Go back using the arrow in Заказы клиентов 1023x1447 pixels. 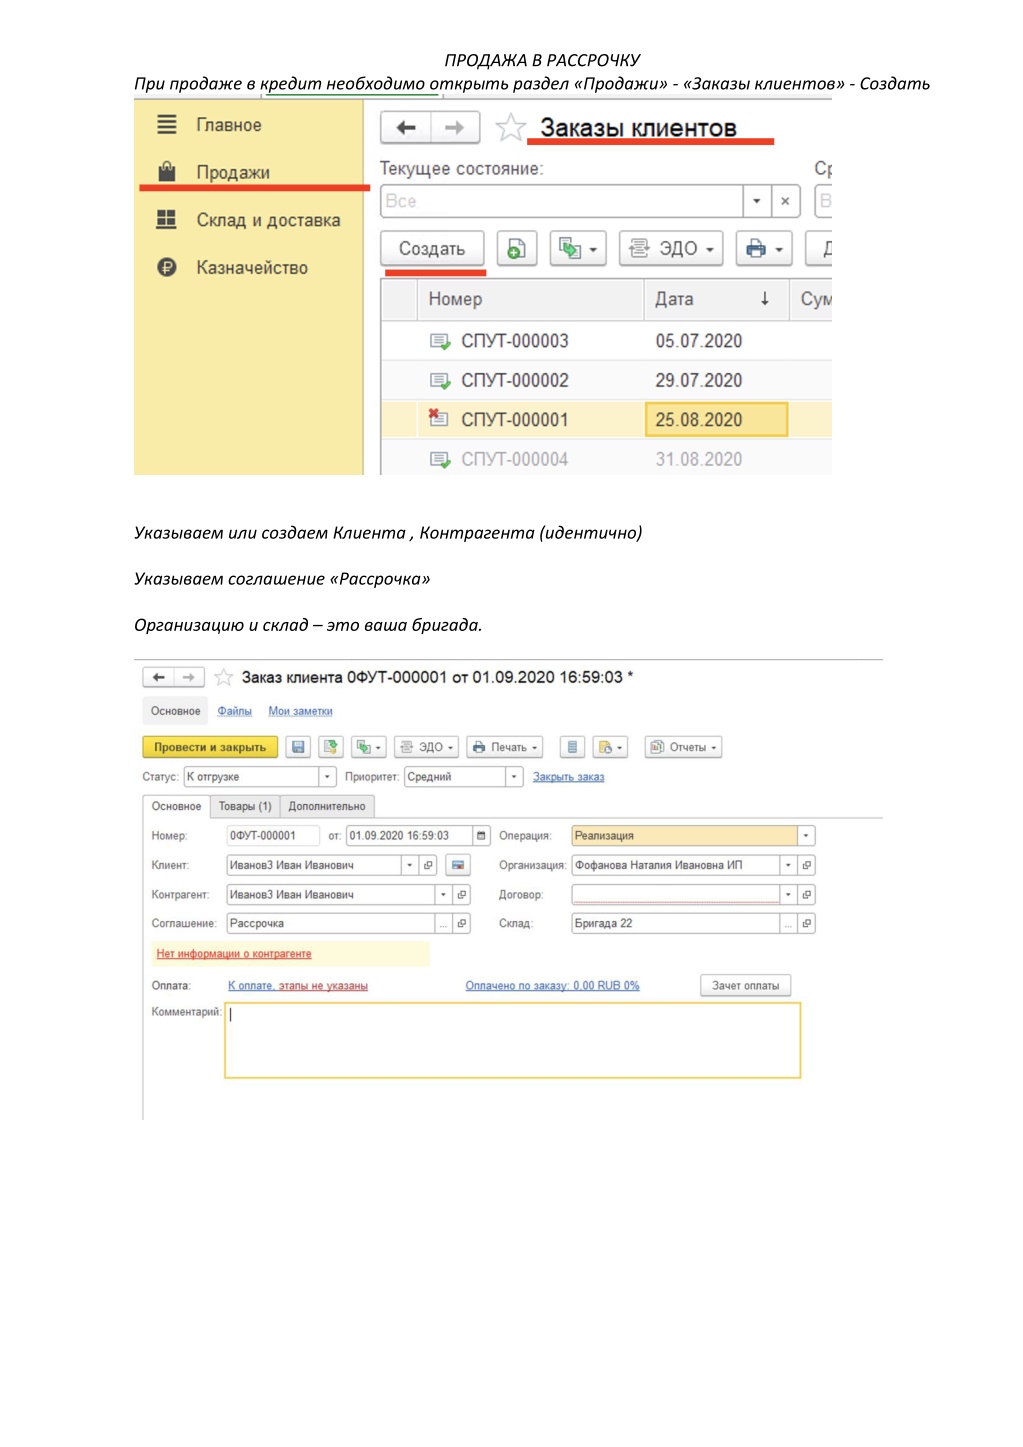(x=406, y=127)
